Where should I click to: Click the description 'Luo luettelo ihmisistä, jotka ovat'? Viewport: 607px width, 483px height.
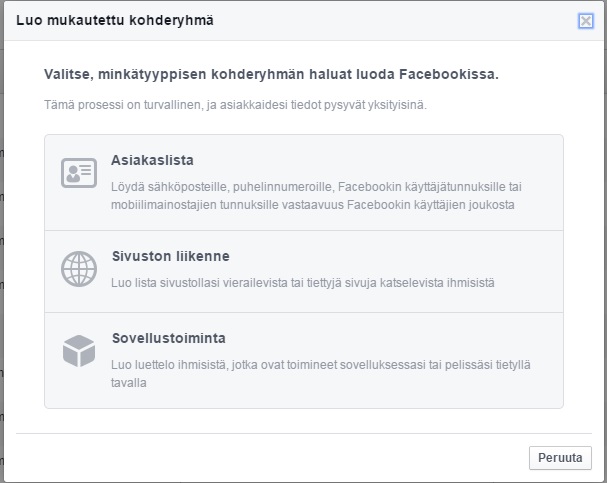click(x=321, y=374)
